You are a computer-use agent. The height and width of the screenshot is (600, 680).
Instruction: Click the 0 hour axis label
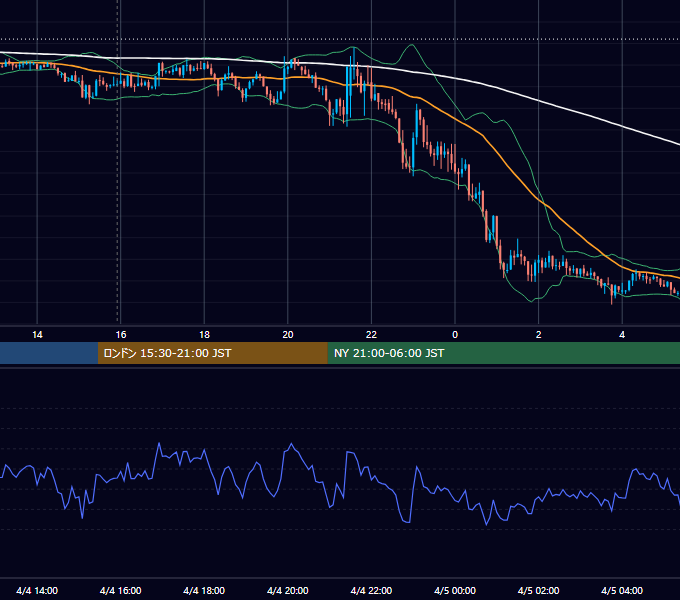(x=455, y=335)
